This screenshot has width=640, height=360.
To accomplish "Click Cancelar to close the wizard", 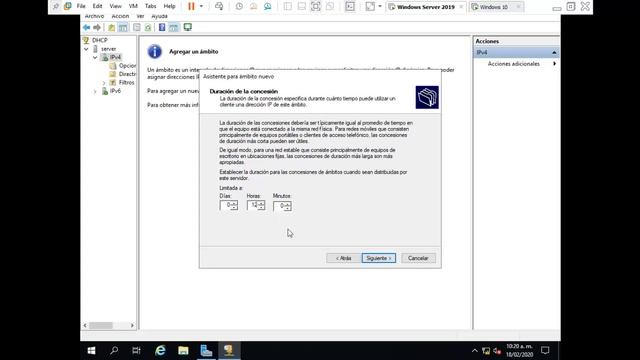I will 418,258.
